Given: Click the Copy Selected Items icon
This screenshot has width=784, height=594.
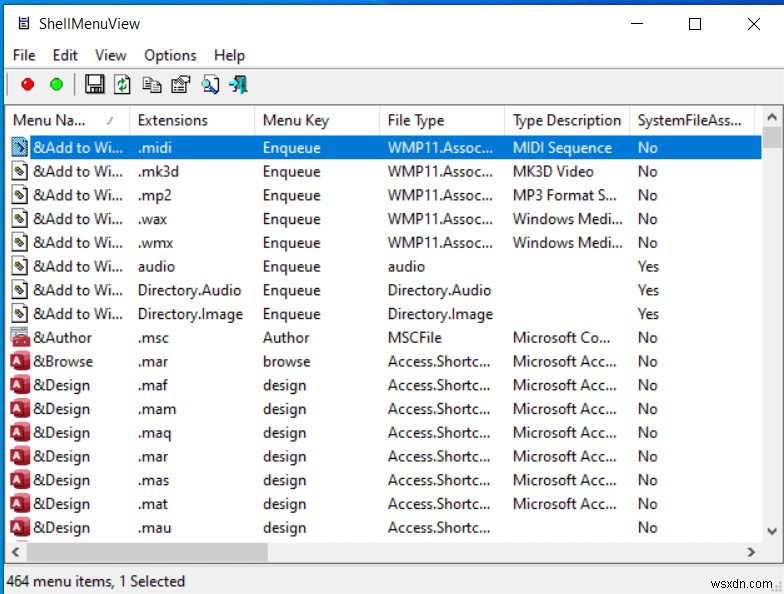Looking at the screenshot, I should coord(152,85).
